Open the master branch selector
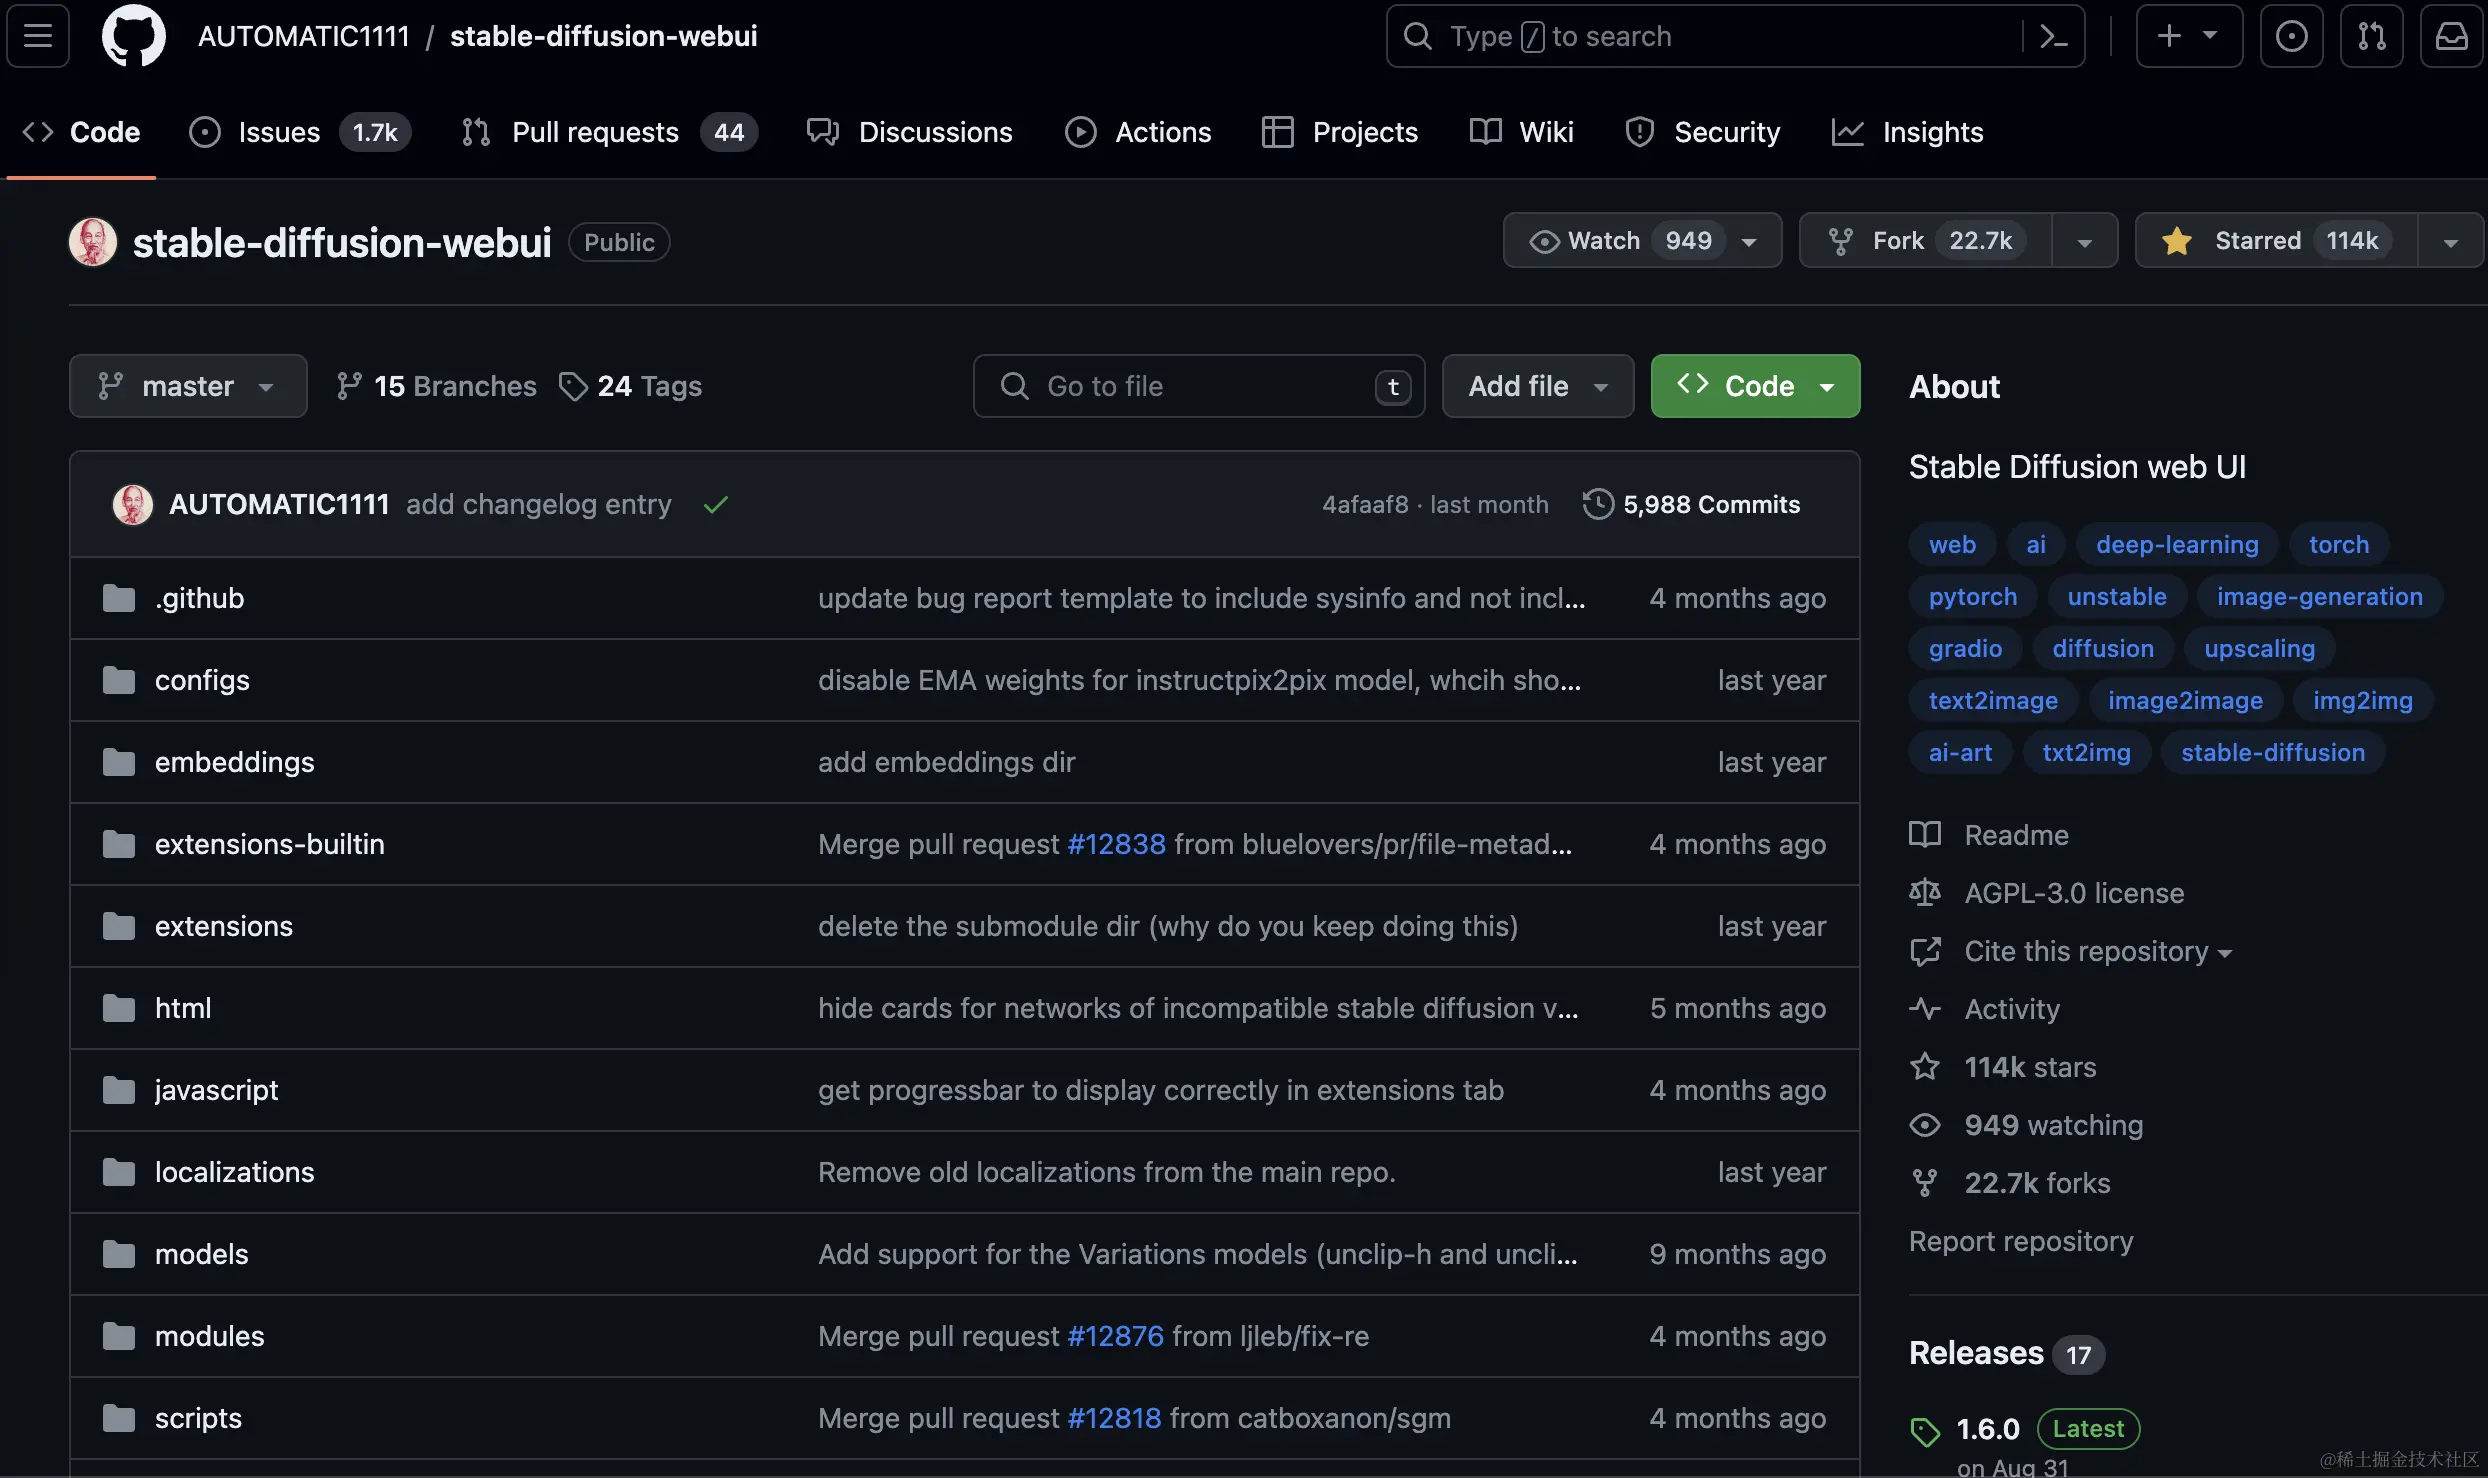The width and height of the screenshot is (2488, 1478). pos(187,386)
